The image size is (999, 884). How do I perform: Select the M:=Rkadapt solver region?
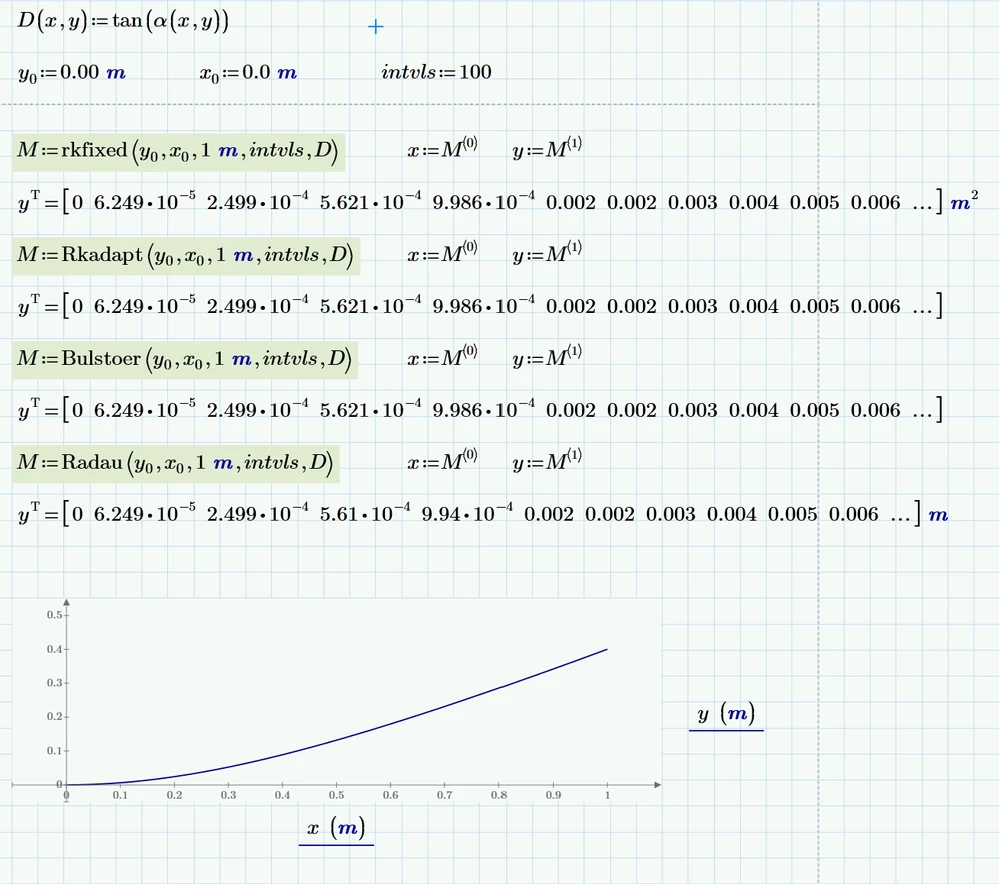186,256
